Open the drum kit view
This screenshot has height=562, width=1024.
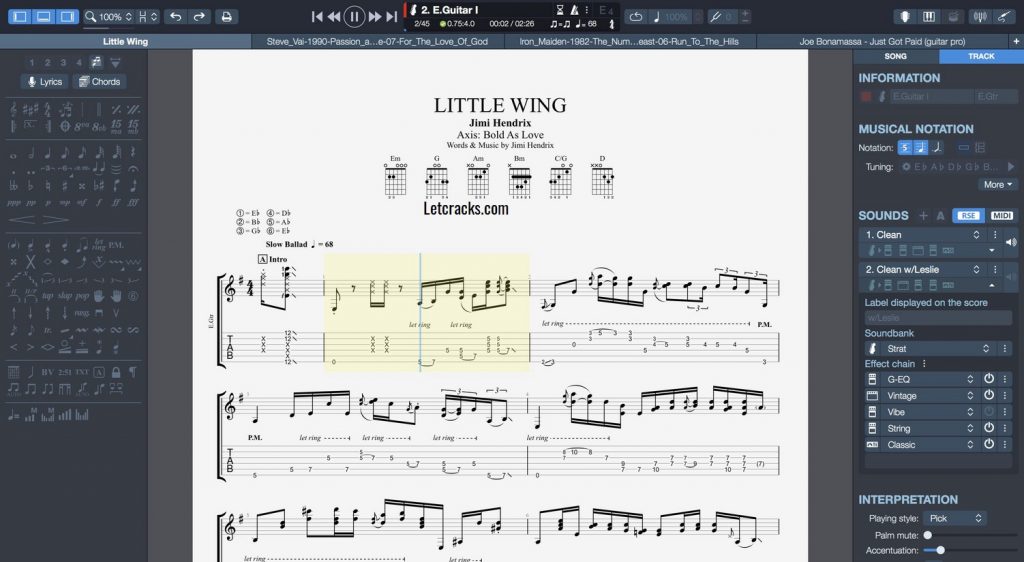coord(953,17)
